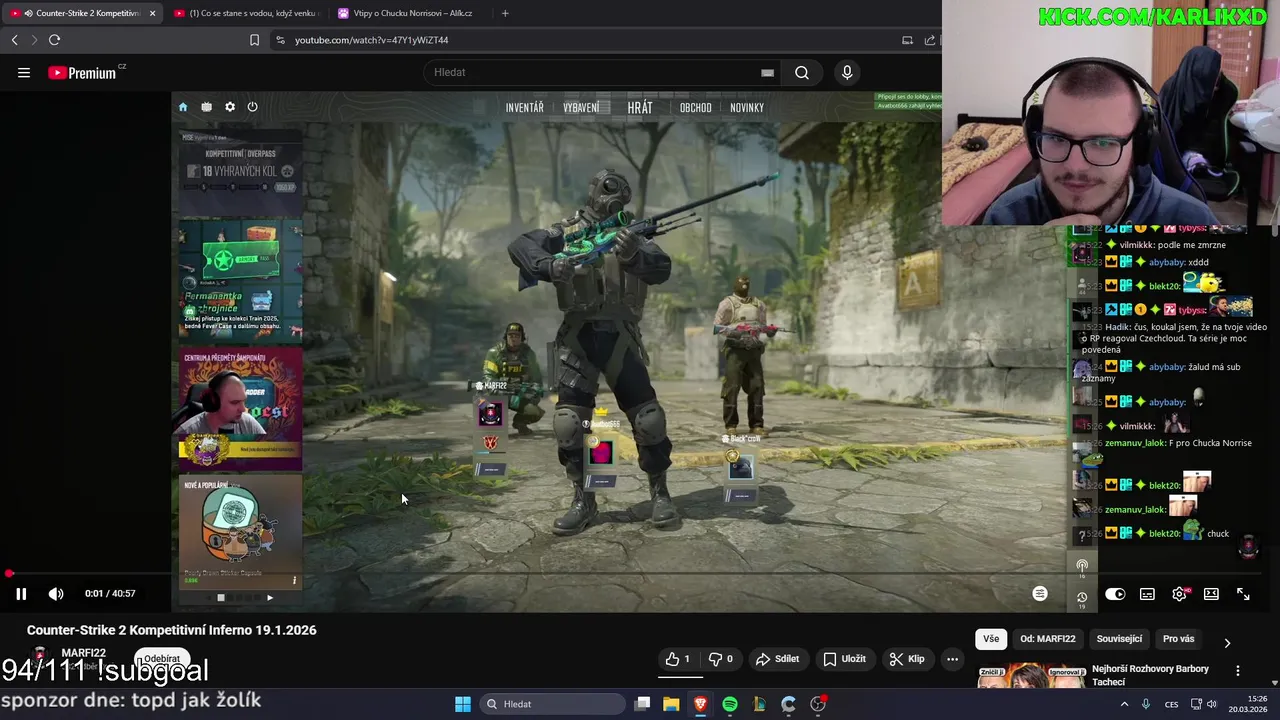Open Spotify from the taskbar
This screenshot has width=1280, height=720.
(x=730, y=704)
